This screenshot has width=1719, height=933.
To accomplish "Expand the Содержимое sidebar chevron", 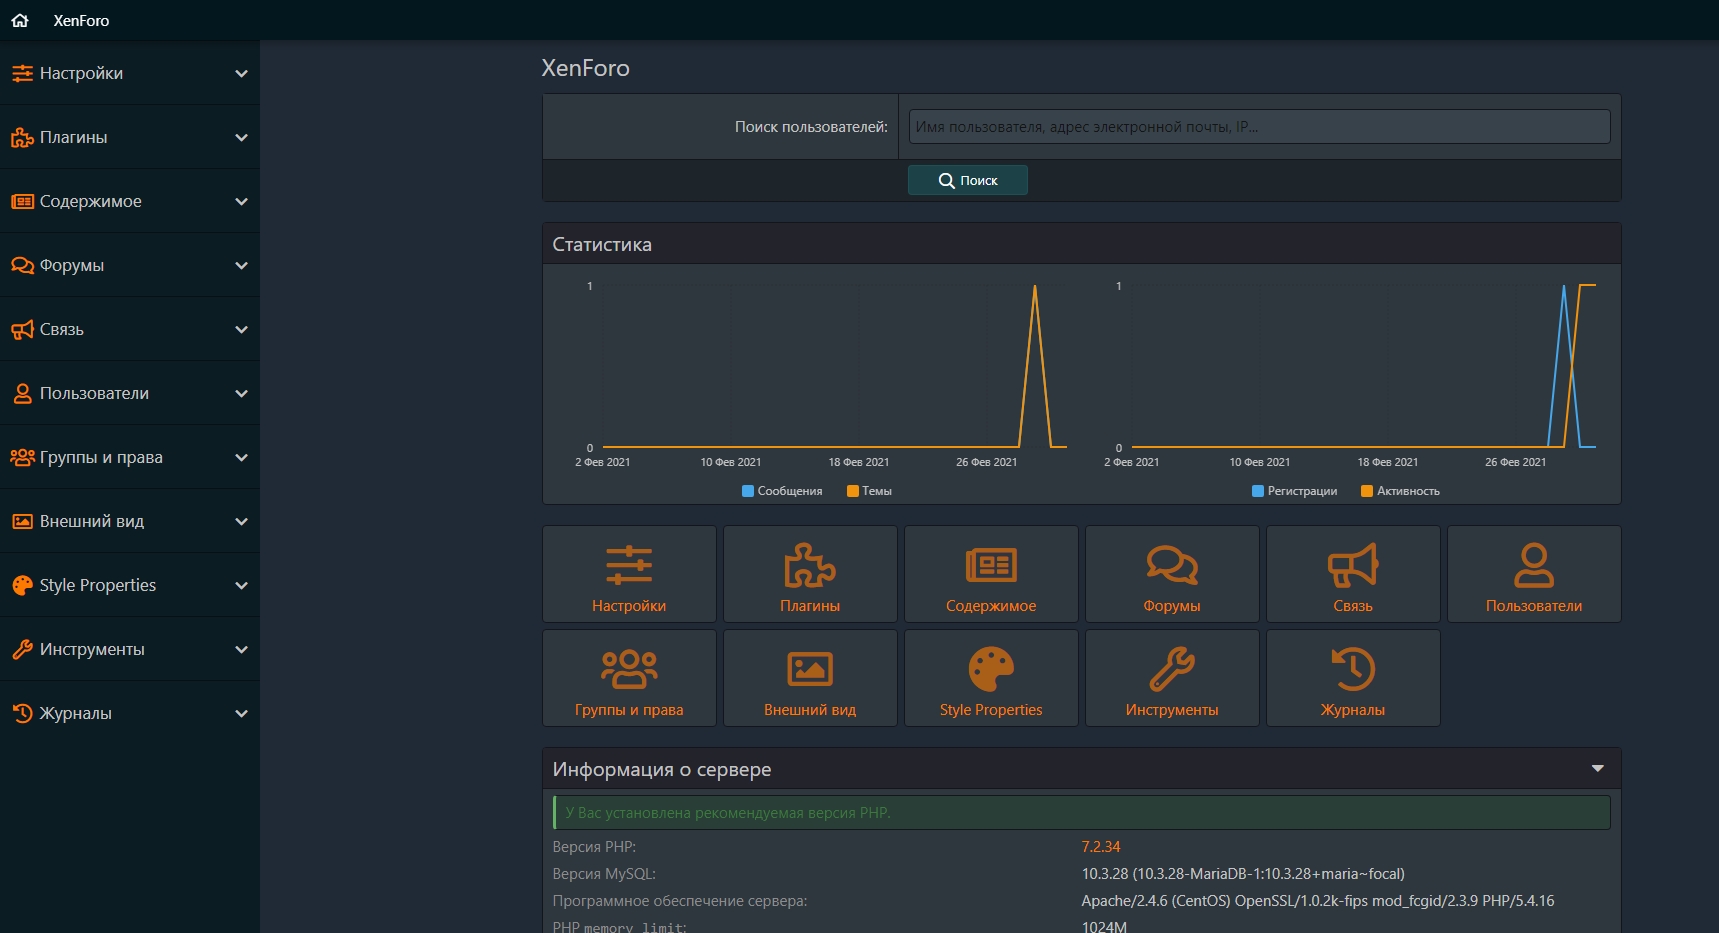I will pos(241,201).
